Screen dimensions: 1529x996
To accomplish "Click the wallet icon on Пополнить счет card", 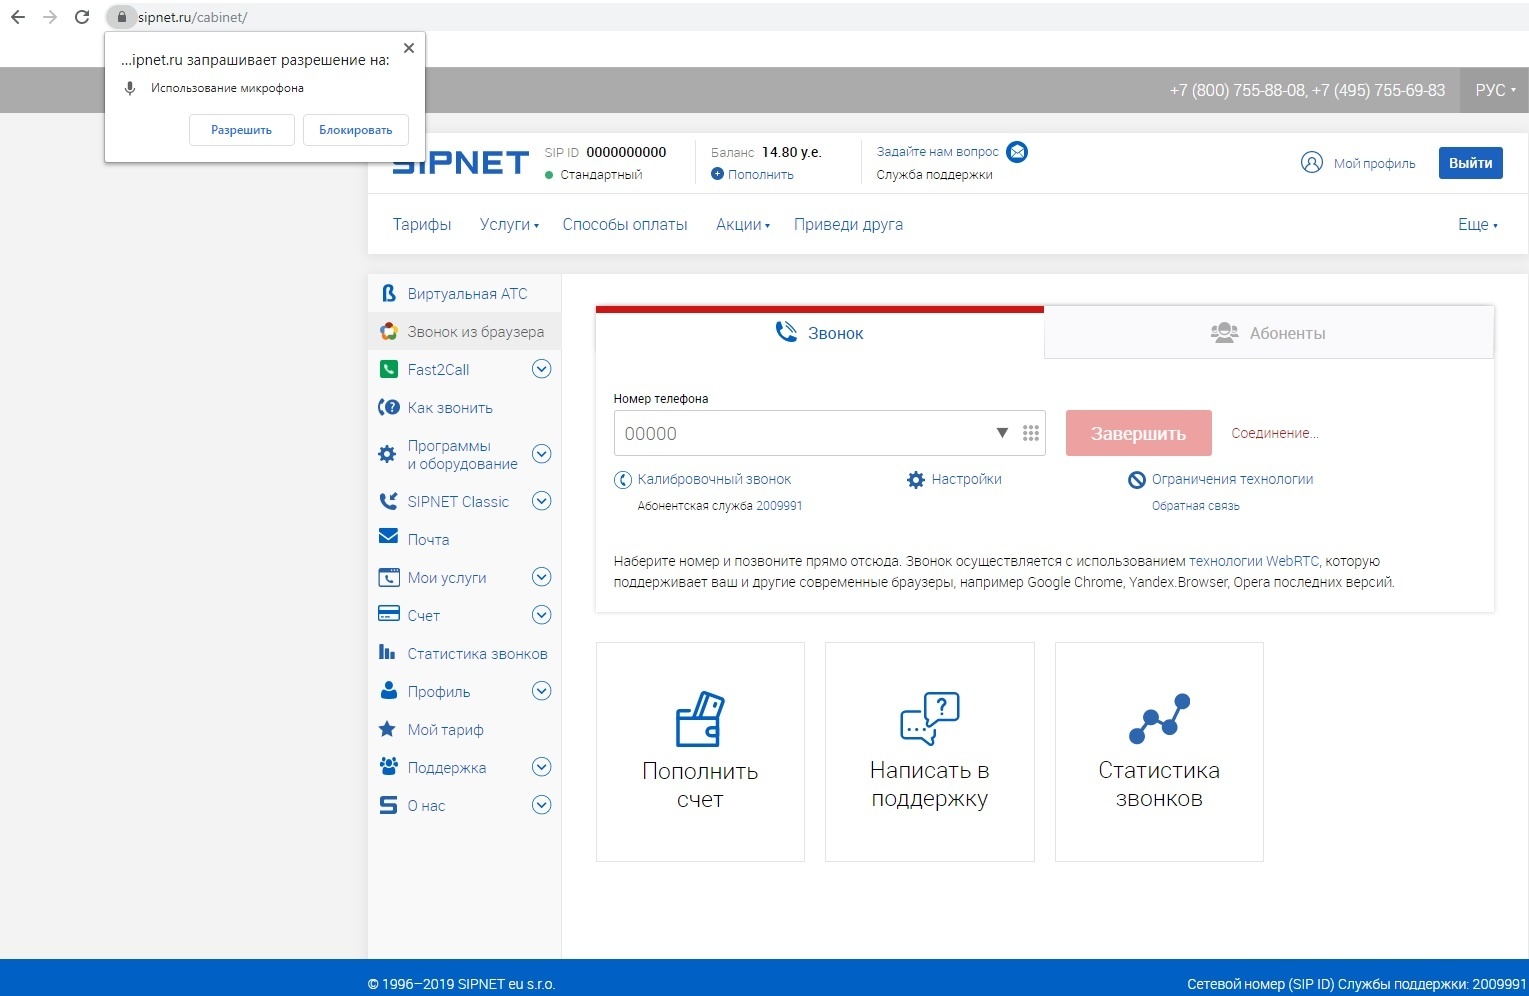I will pos(700,719).
